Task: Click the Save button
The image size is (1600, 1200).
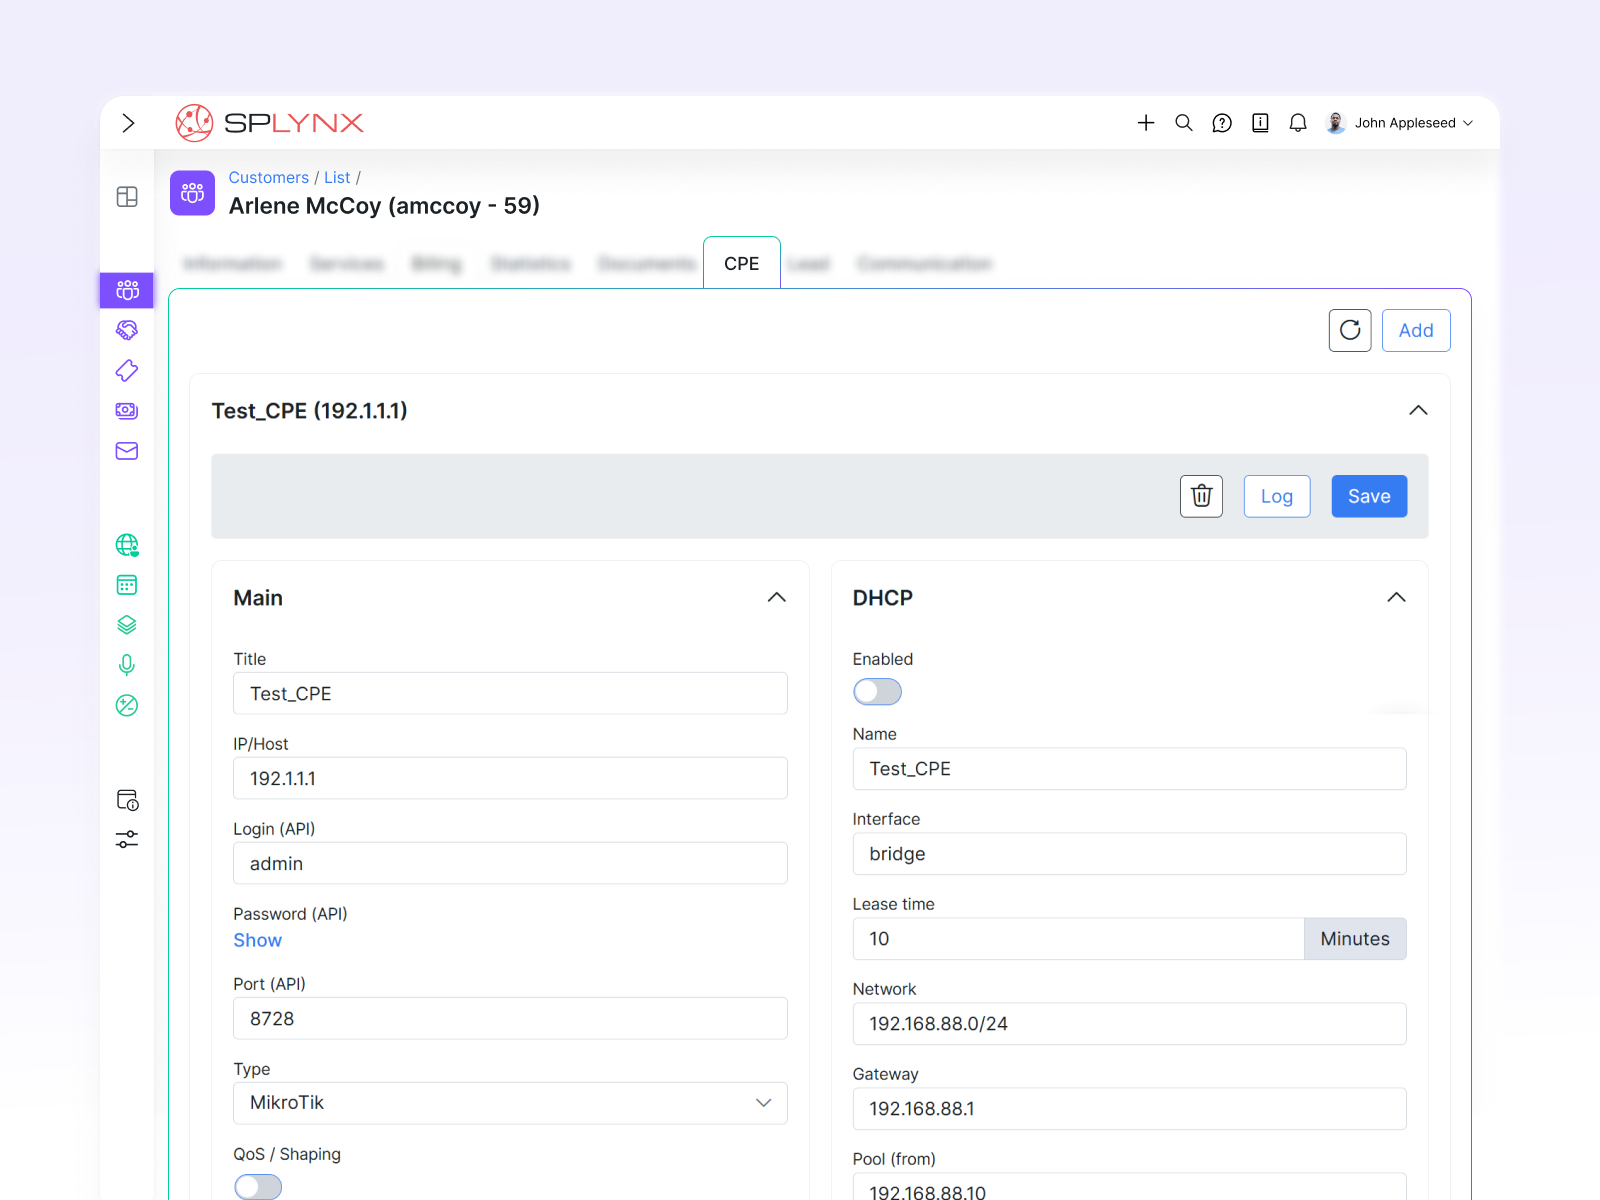Action: [1368, 496]
